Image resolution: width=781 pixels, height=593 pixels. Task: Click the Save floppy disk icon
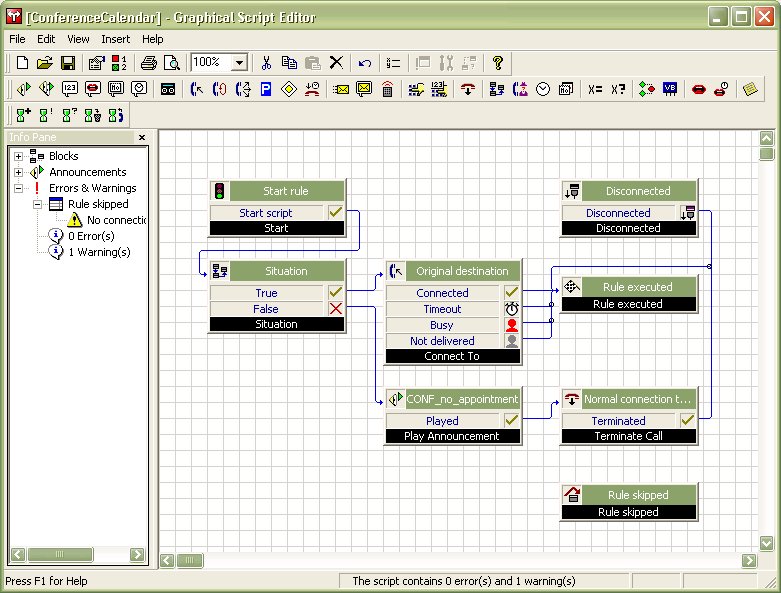69,63
